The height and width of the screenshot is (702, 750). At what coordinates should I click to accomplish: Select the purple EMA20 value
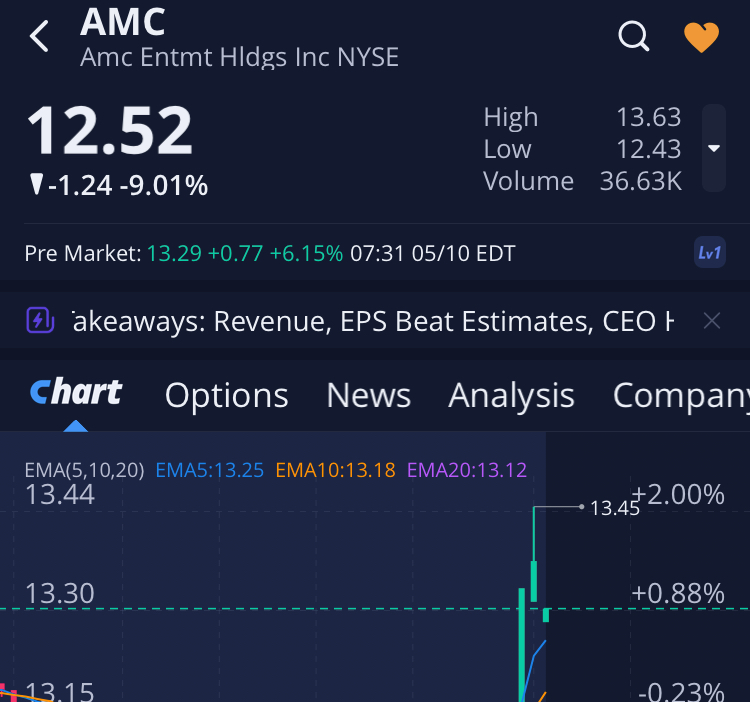point(466,469)
